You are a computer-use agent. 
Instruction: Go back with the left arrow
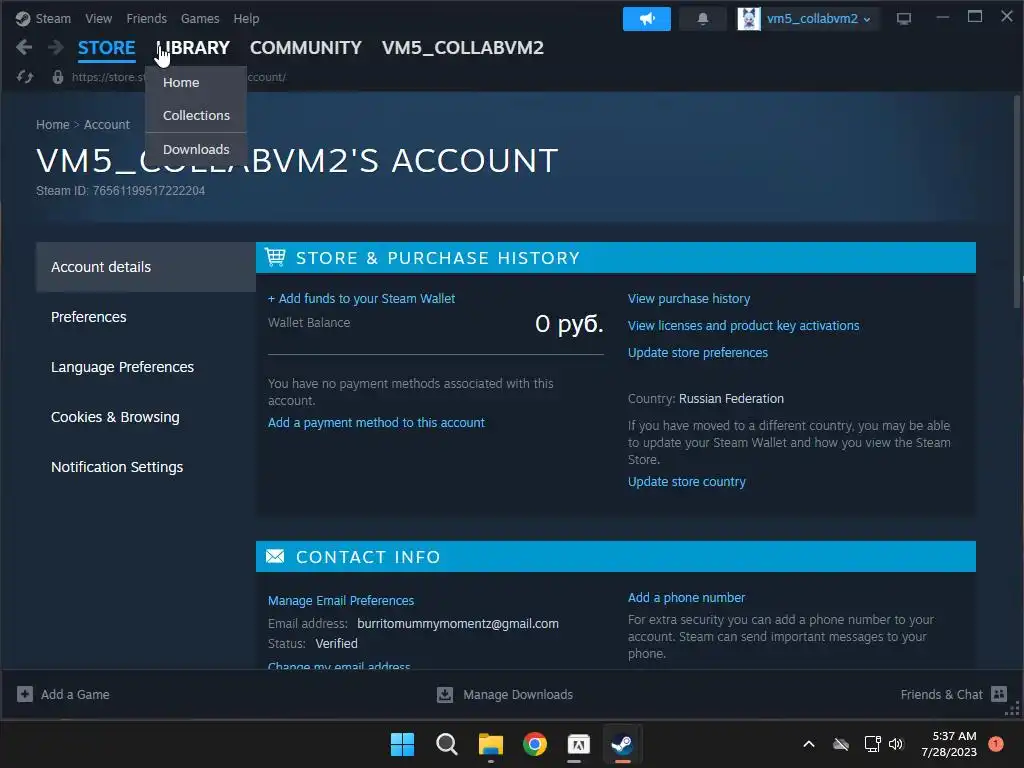24,47
